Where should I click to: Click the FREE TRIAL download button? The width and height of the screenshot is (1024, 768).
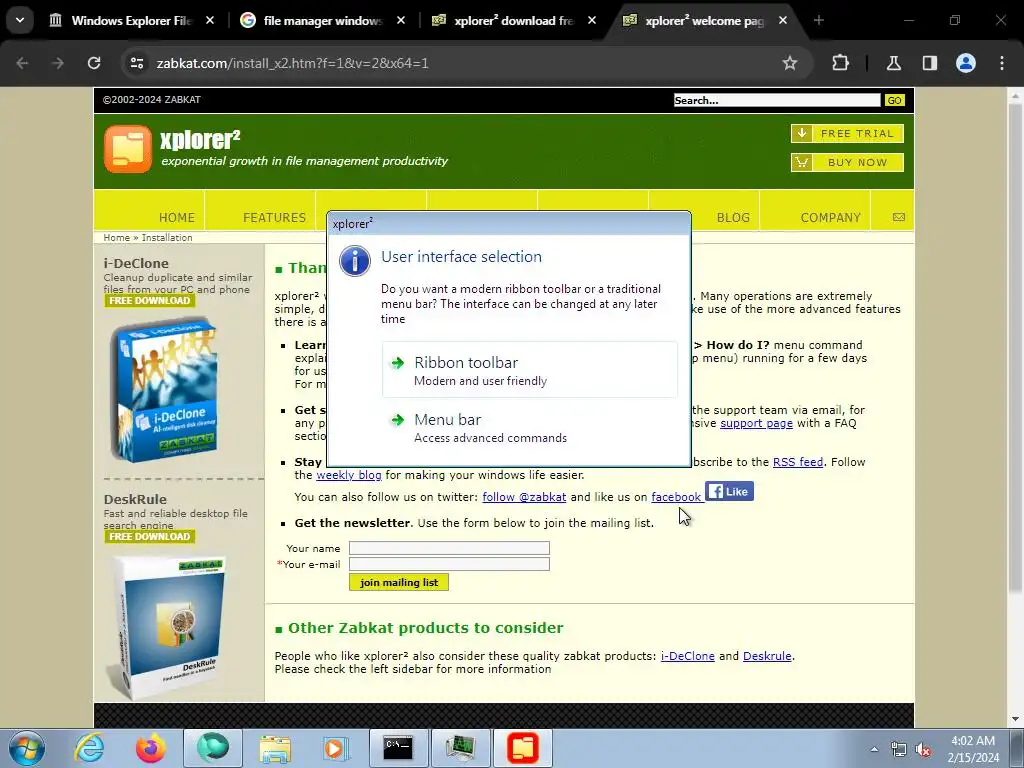847,133
